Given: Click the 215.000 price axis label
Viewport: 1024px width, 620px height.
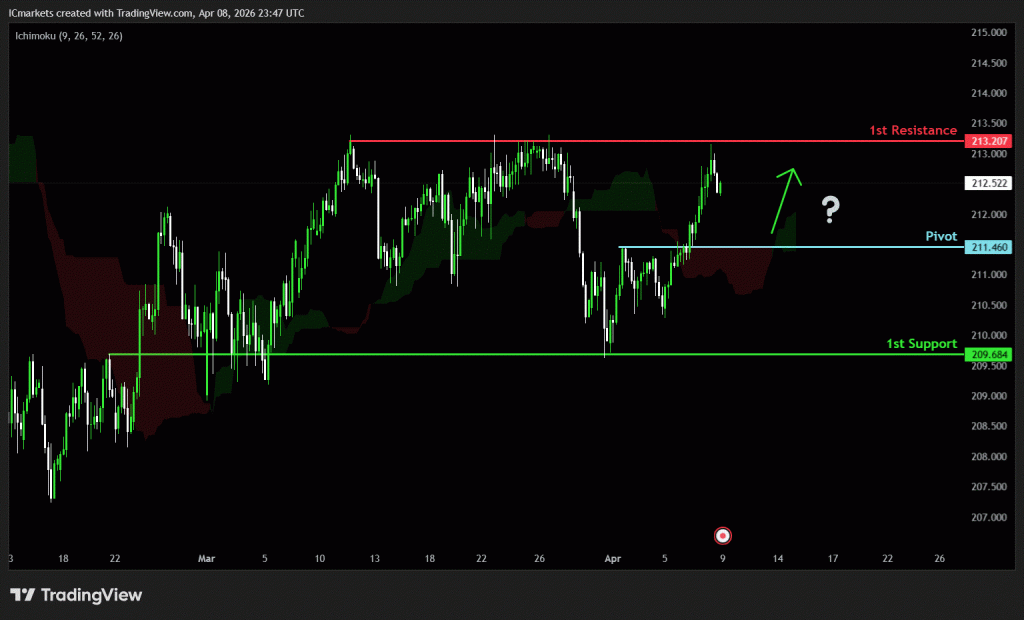Looking at the screenshot, I should (x=988, y=33).
